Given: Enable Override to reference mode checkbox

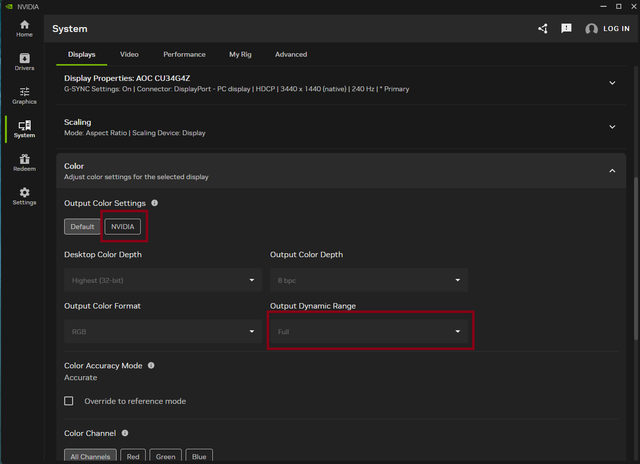Looking at the screenshot, I should (x=69, y=401).
